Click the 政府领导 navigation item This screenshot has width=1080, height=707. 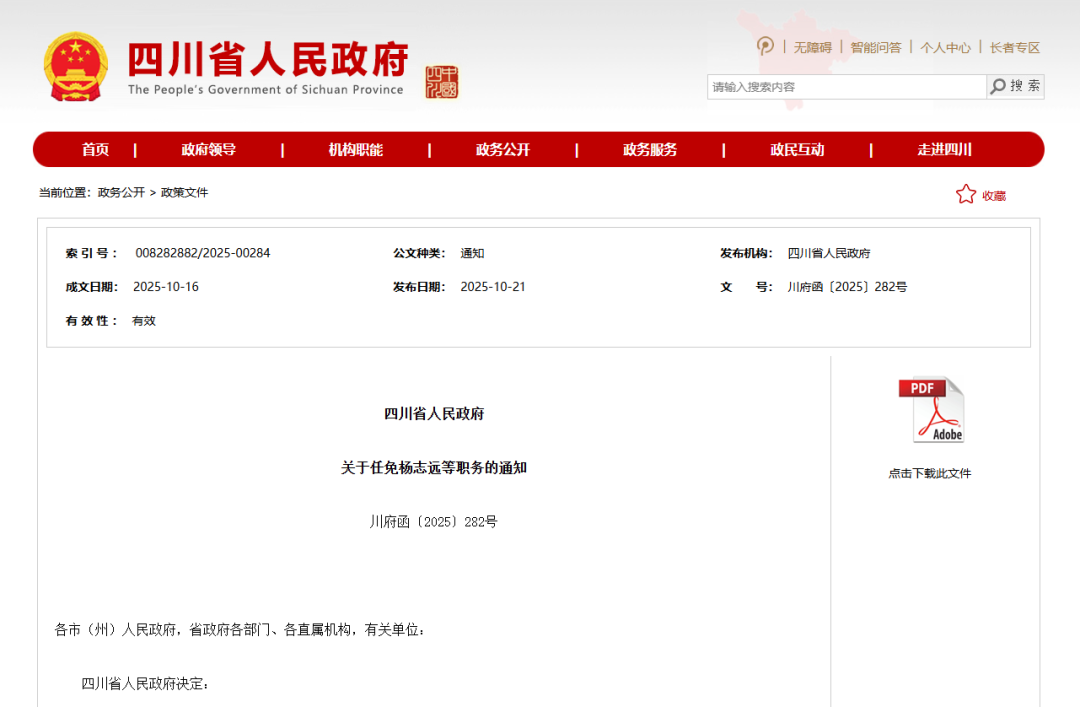pos(209,149)
